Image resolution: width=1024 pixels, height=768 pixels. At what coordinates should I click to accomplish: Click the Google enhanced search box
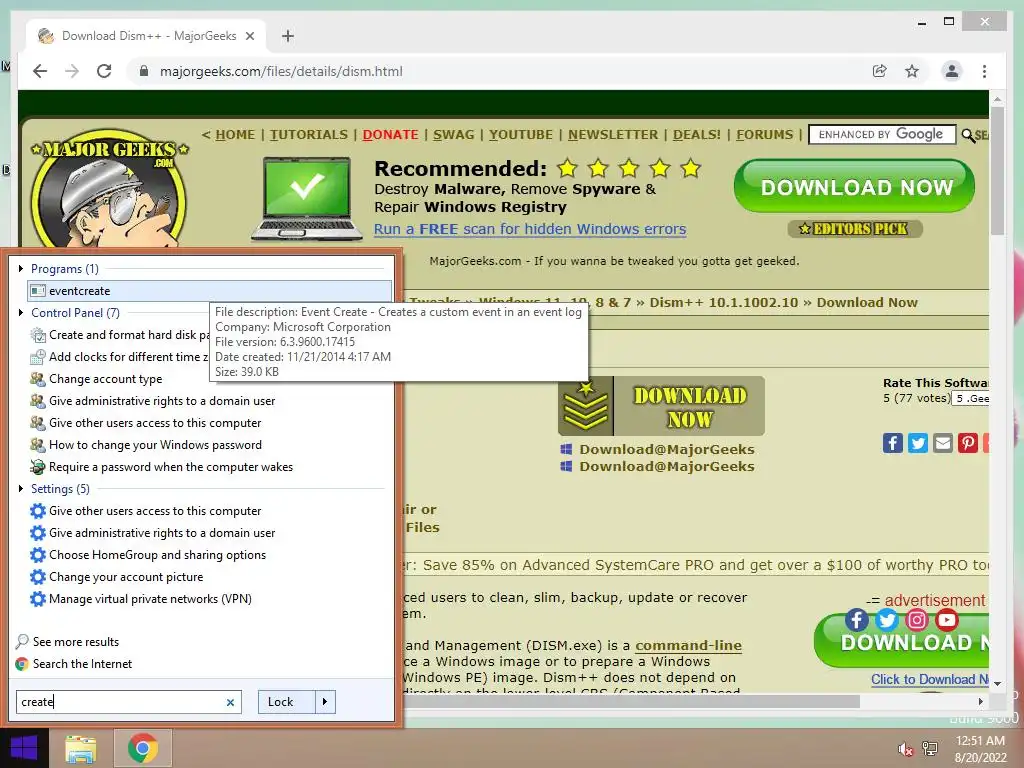click(x=882, y=135)
